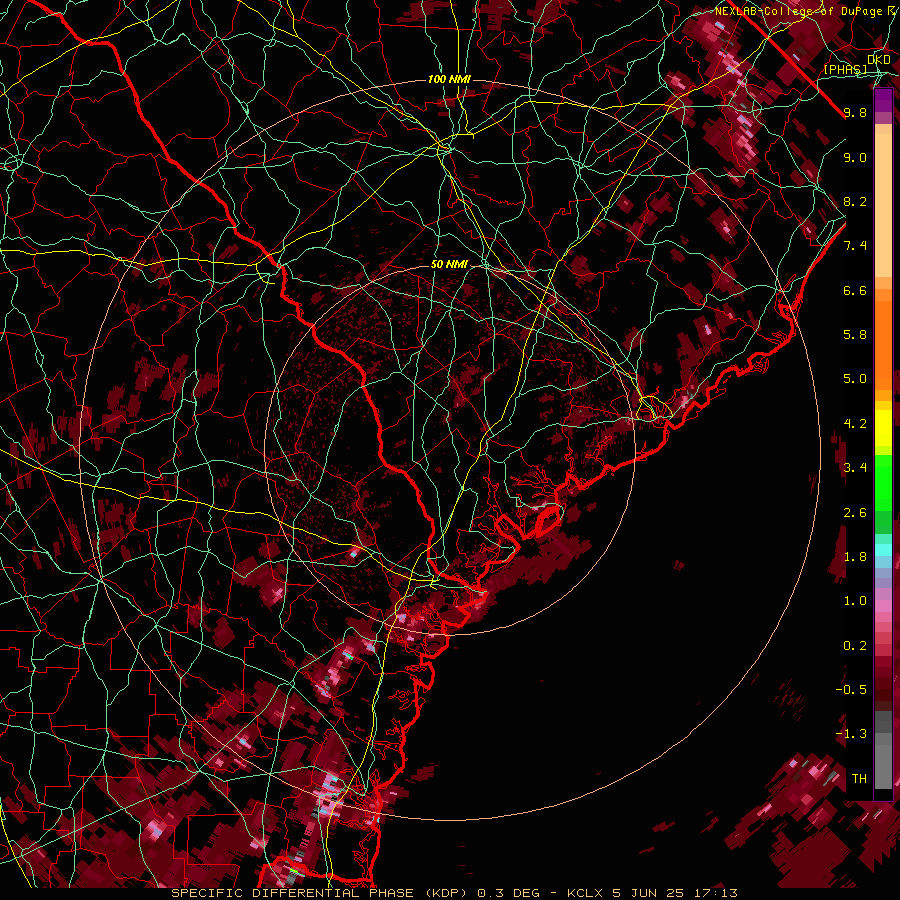Click the KCLX 5 JUN 25 17:13 timestamp
The height and width of the screenshot is (900, 900).
pyautogui.click(x=652, y=893)
